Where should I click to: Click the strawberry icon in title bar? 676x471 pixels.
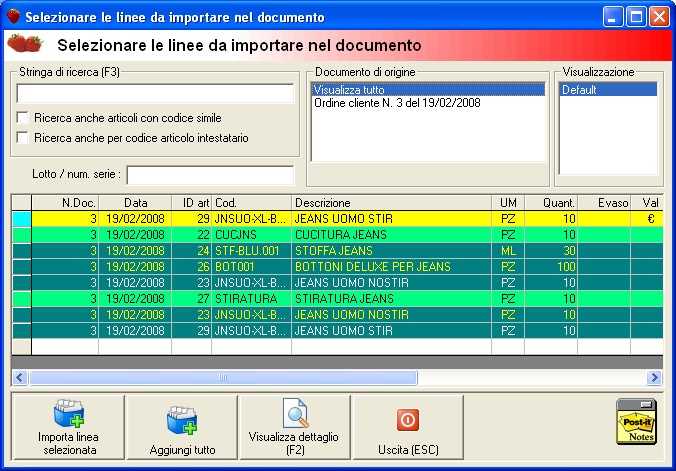pyautogui.click(x=13, y=16)
